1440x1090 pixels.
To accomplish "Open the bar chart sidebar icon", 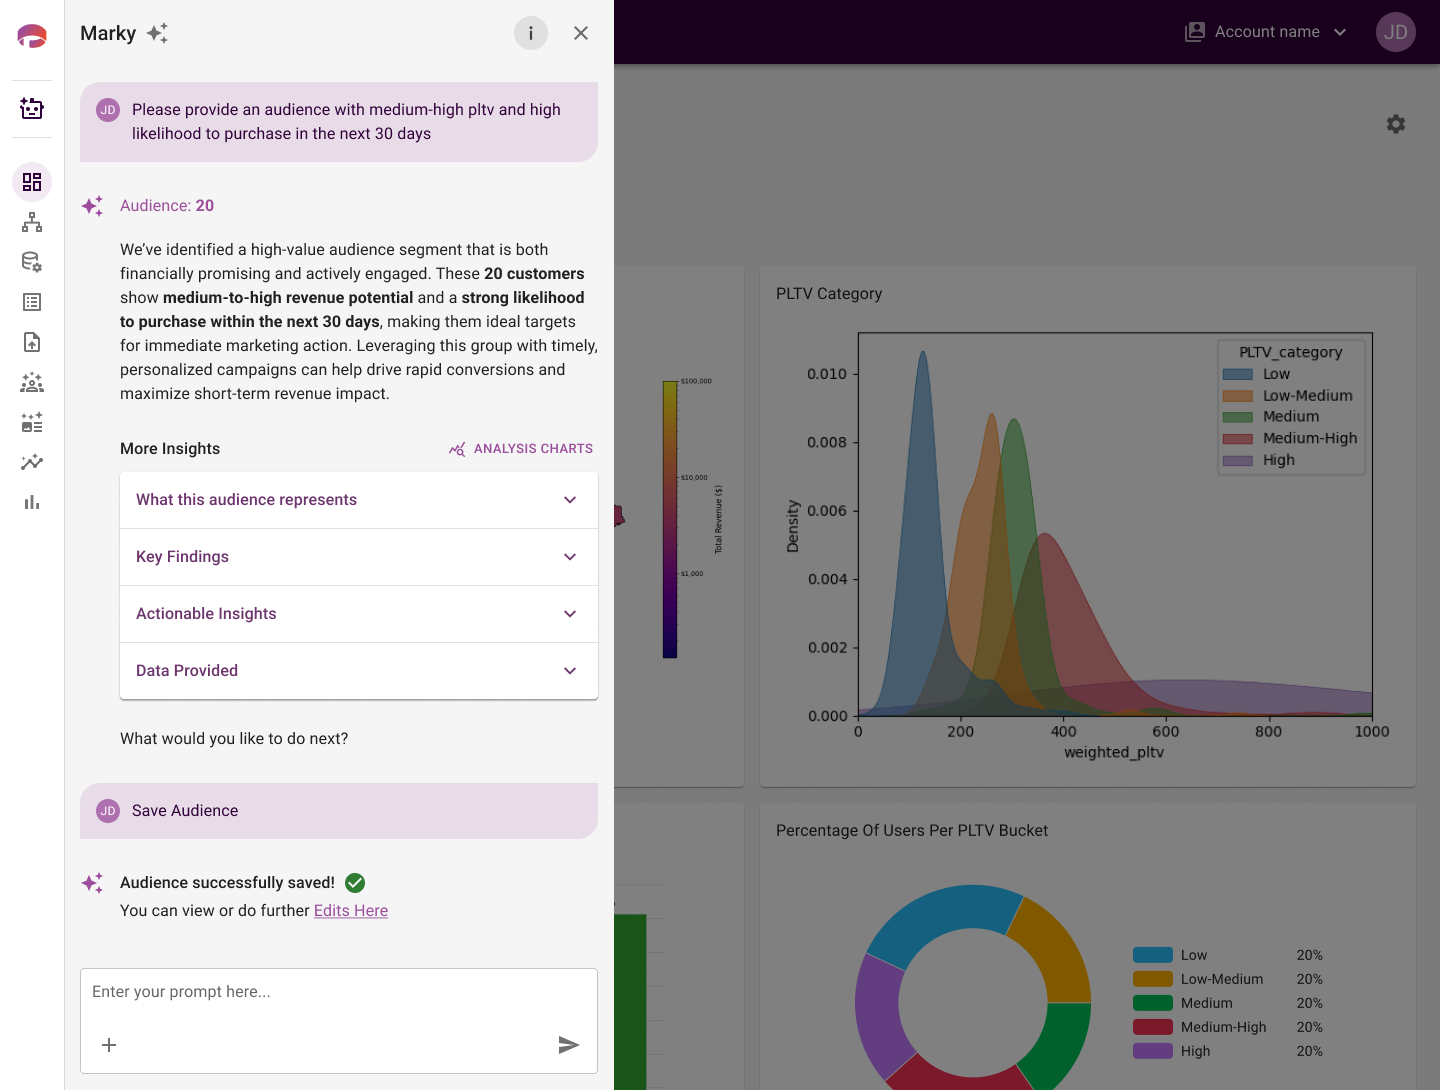I will pos(32,502).
